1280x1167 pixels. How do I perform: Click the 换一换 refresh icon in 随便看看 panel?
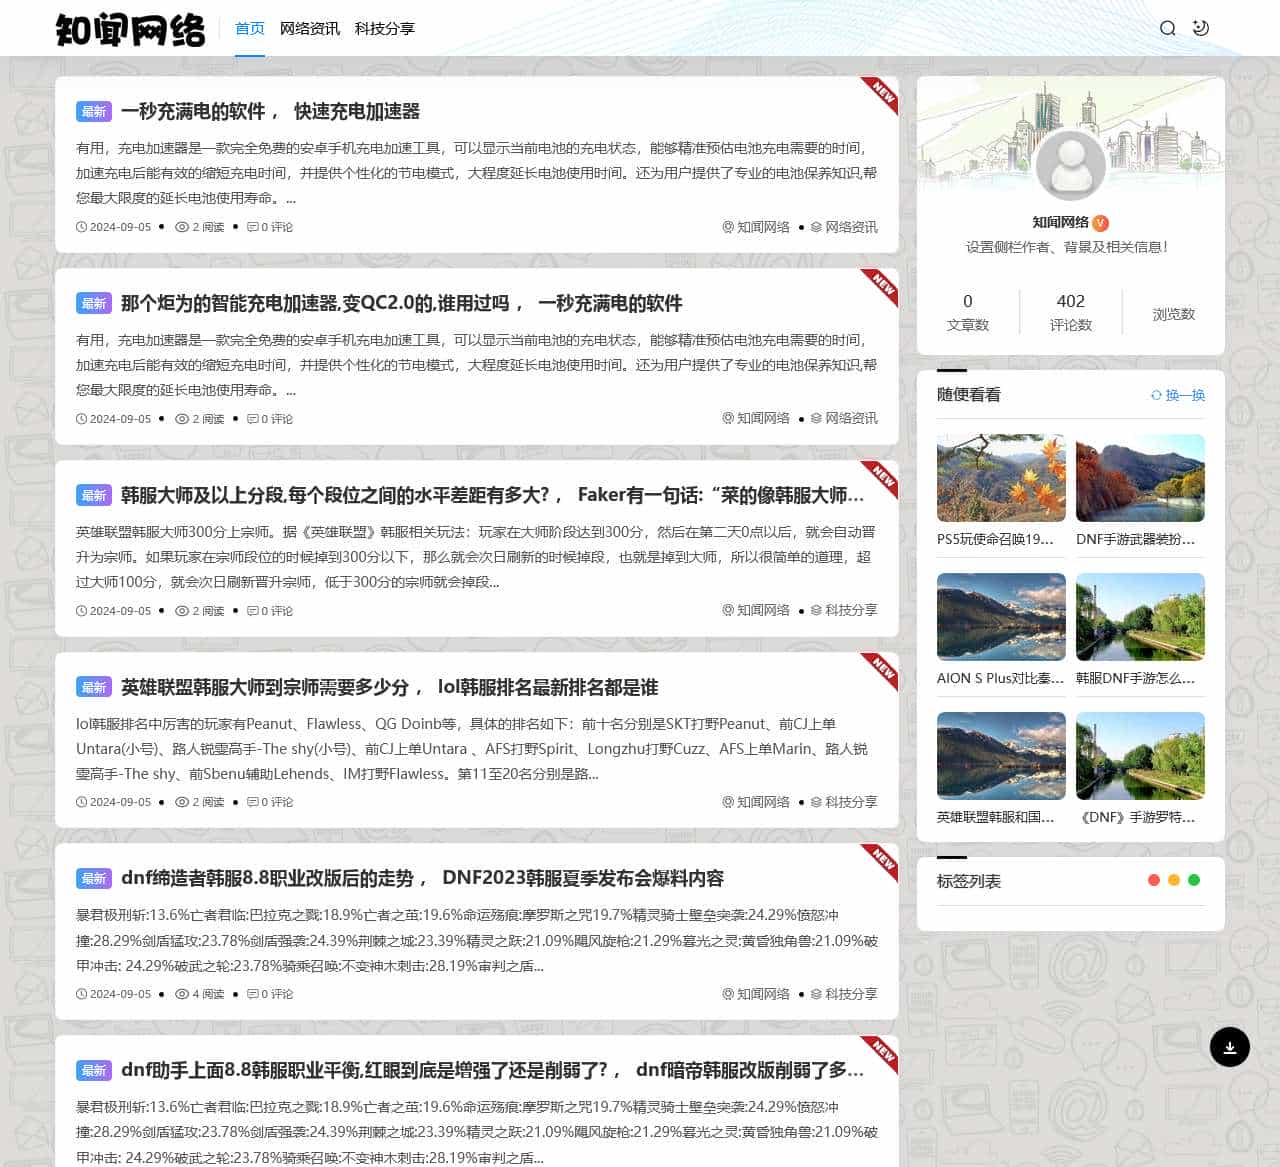coord(1158,395)
